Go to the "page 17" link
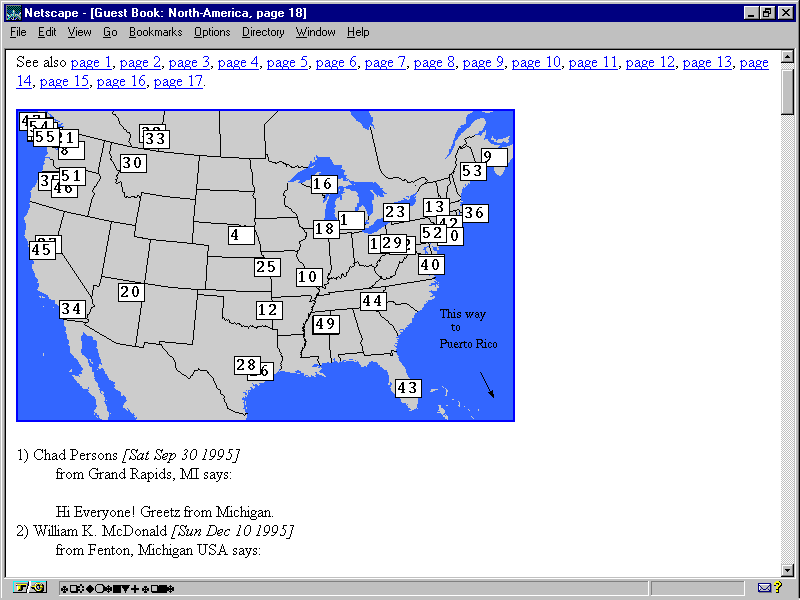This screenshot has width=800, height=600. click(178, 81)
